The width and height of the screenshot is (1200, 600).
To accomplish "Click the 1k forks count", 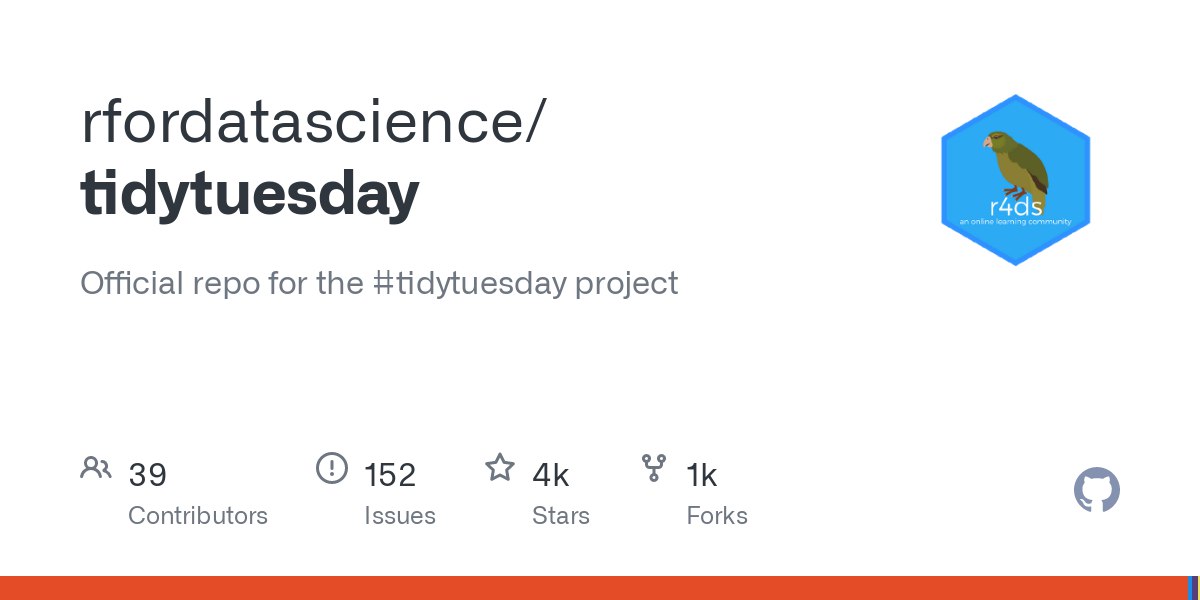I will click(x=702, y=475).
